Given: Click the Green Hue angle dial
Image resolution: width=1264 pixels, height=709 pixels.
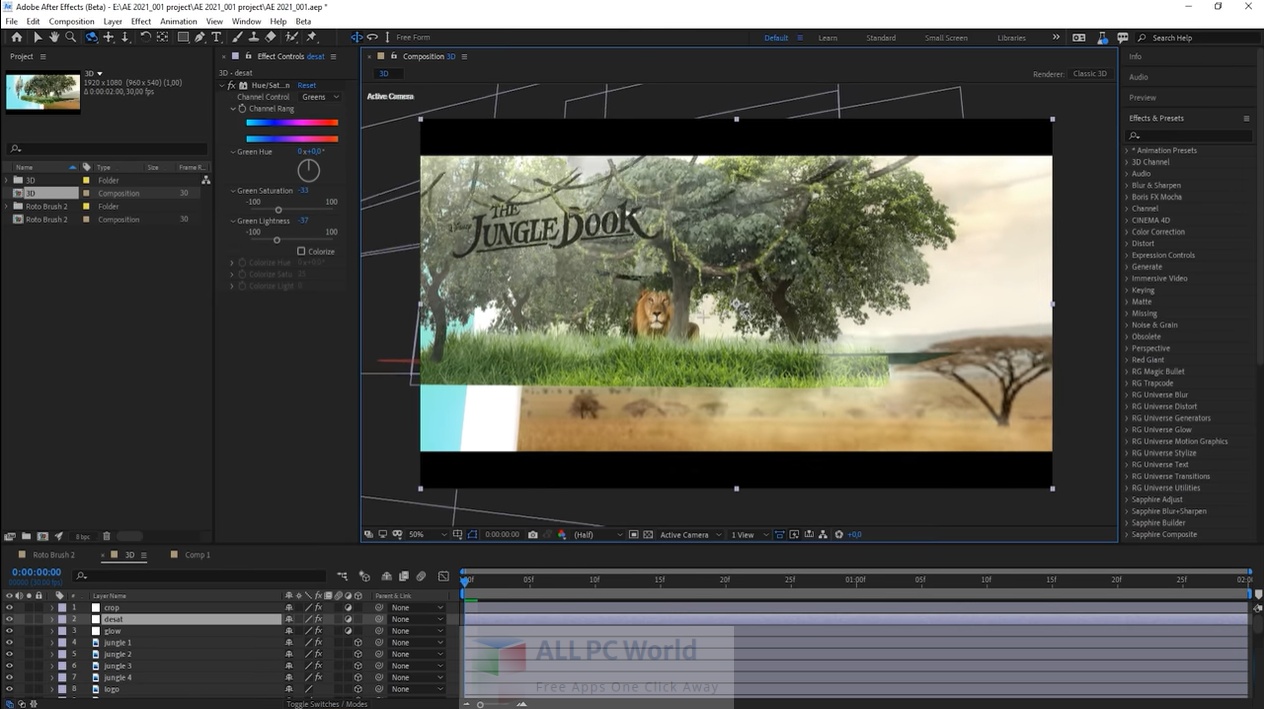Looking at the screenshot, I should point(309,170).
